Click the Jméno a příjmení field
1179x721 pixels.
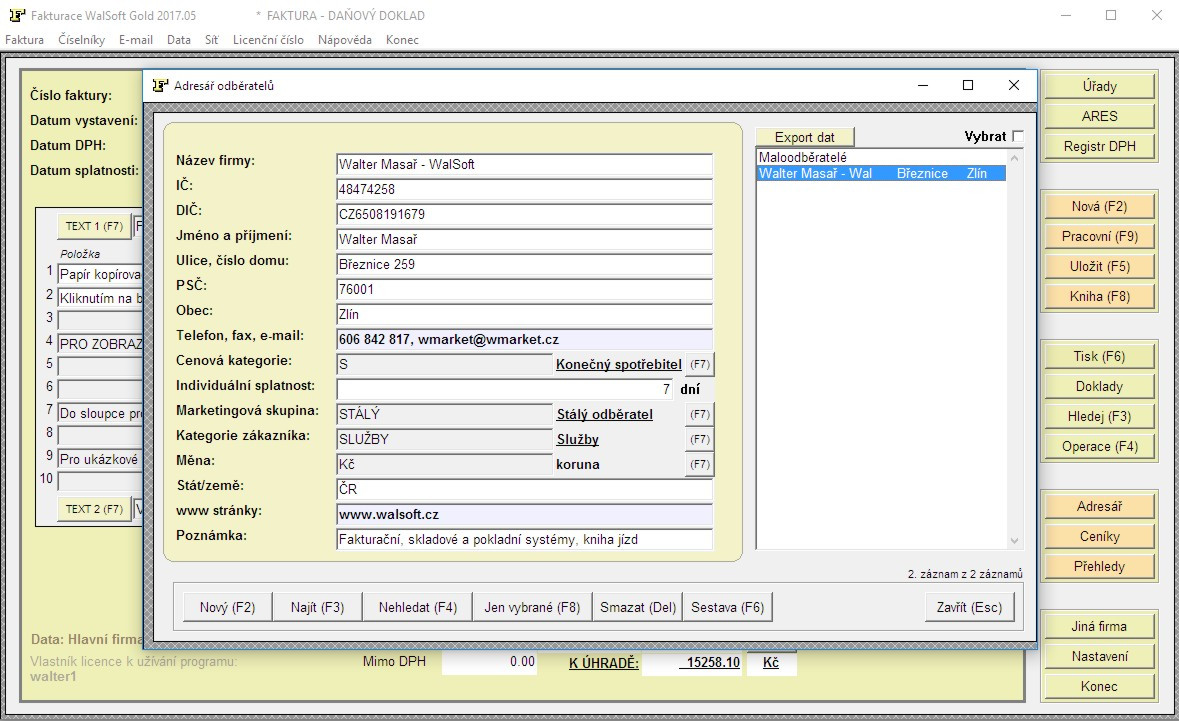coord(524,239)
